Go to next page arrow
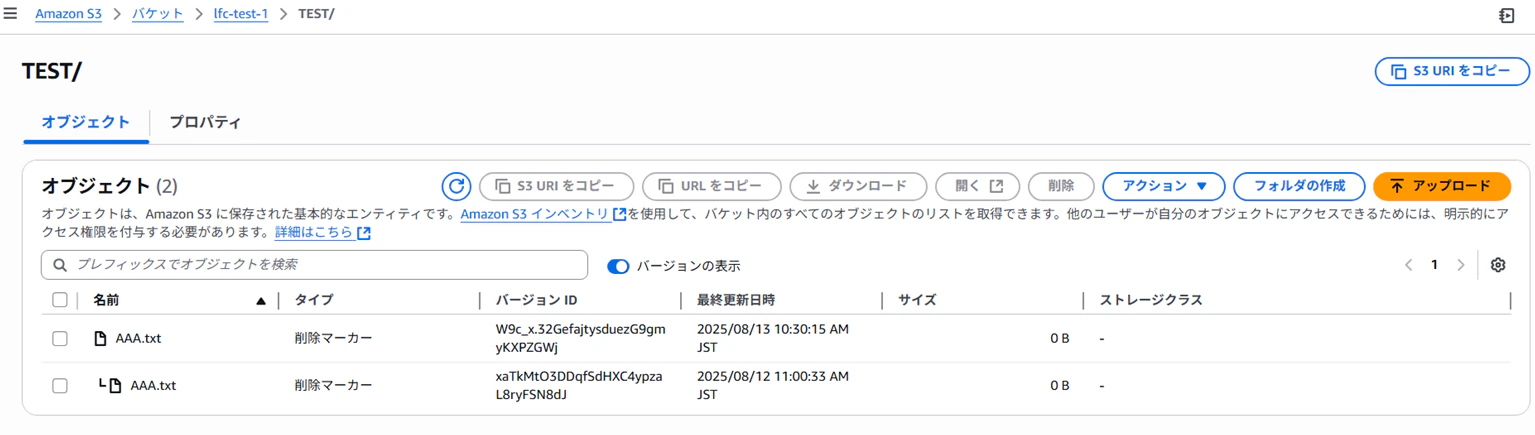Viewport: 1535px width, 435px height. (x=1461, y=265)
